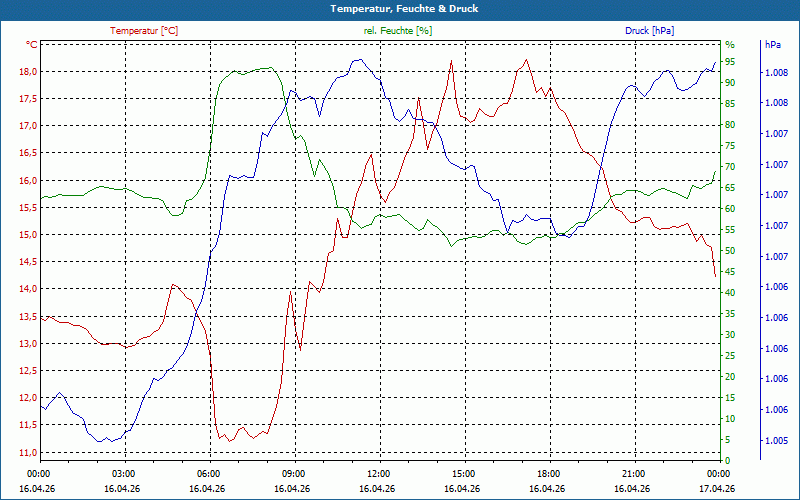Click the 50 humidity axis value
This screenshot has height=500, width=800.
[x=730, y=251]
